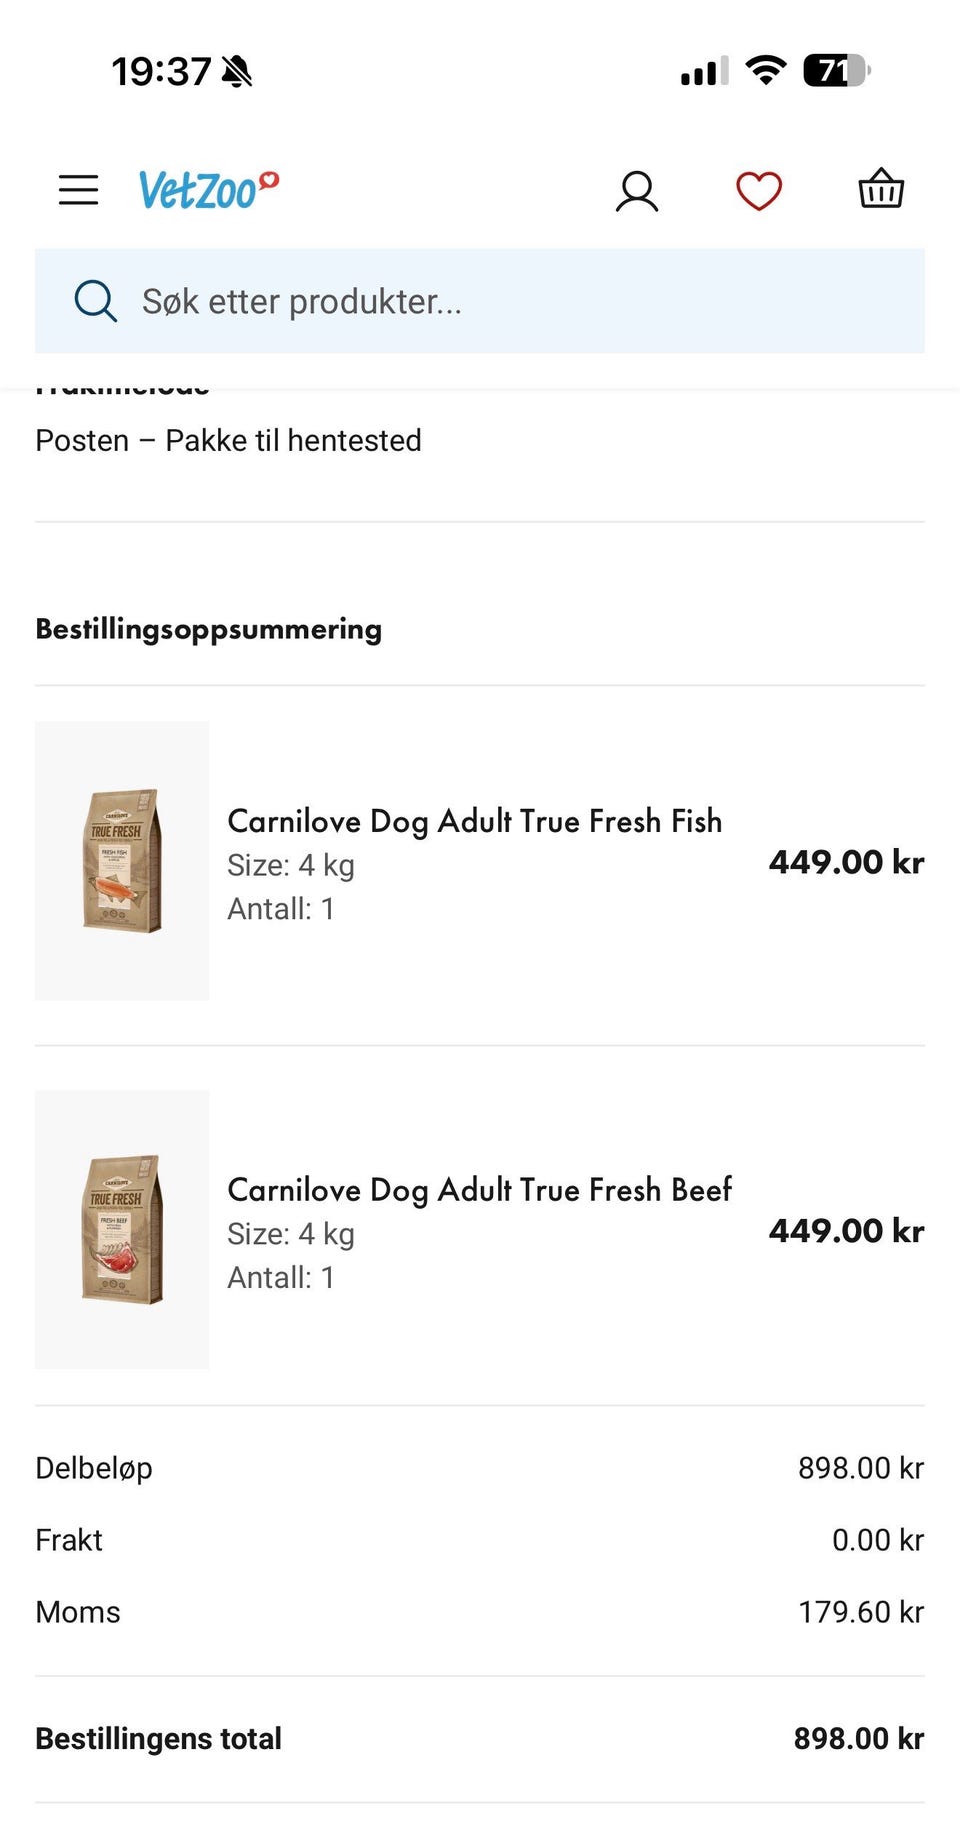Tap "Posten – Pakke til hentested" shipping text
The height and width of the screenshot is (1832, 960).
click(x=228, y=441)
